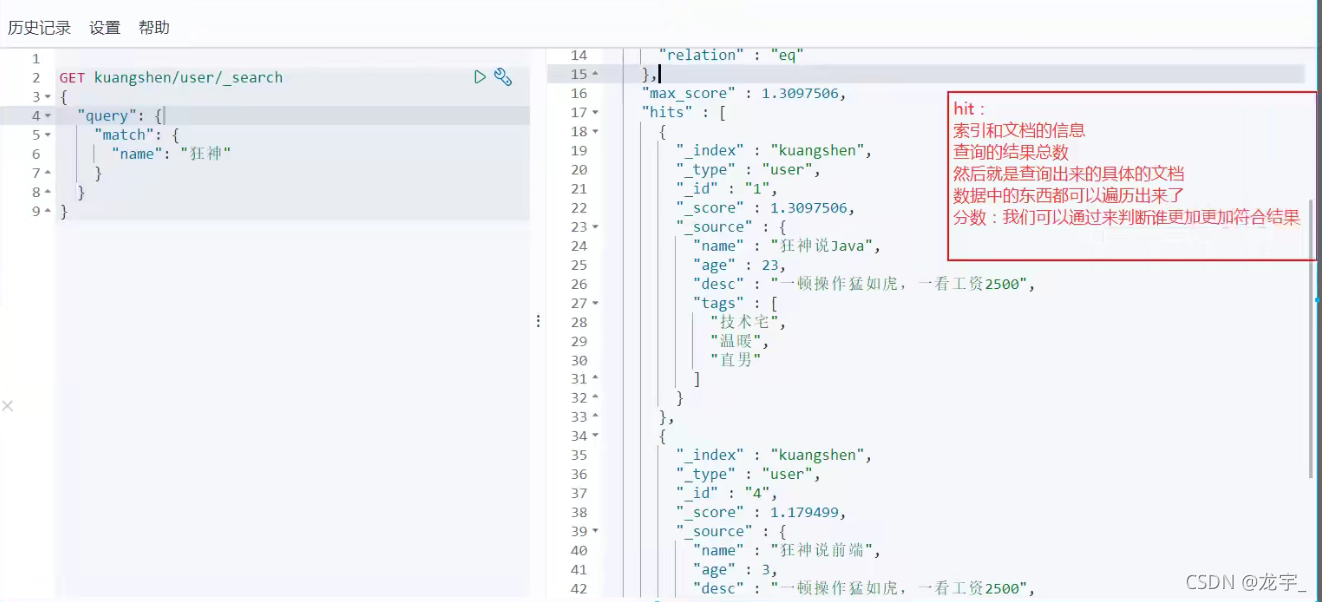Open the 帮助 menu

[x=154, y=28]
